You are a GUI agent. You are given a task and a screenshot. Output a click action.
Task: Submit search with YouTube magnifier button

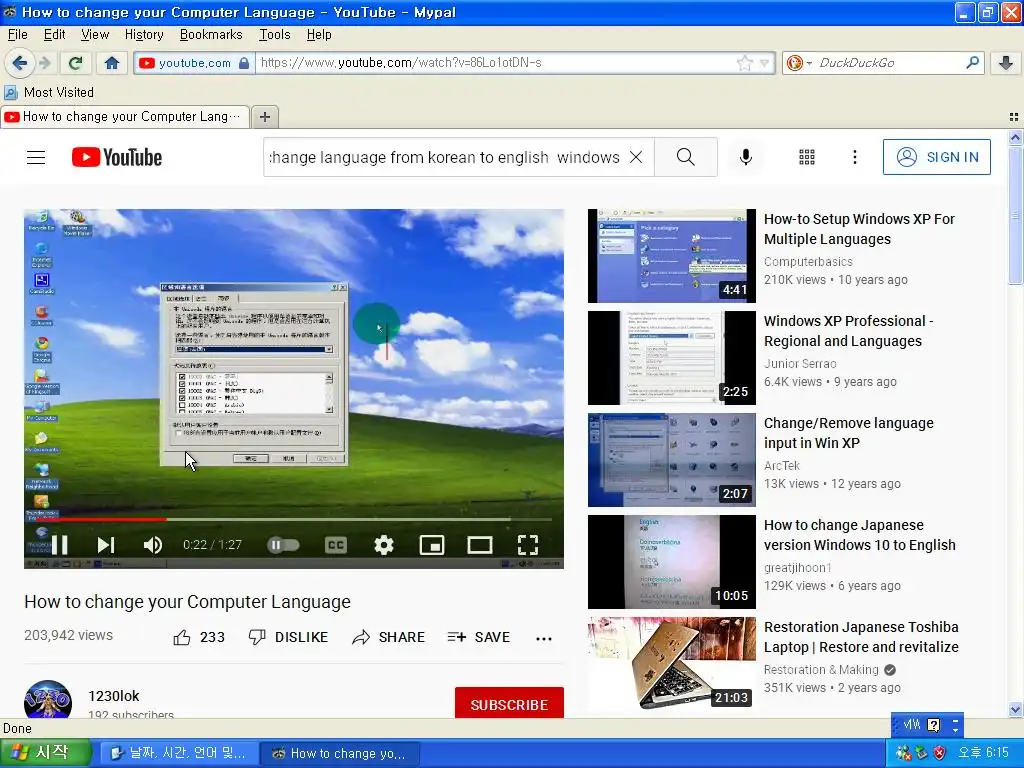(x=686, y=157)
